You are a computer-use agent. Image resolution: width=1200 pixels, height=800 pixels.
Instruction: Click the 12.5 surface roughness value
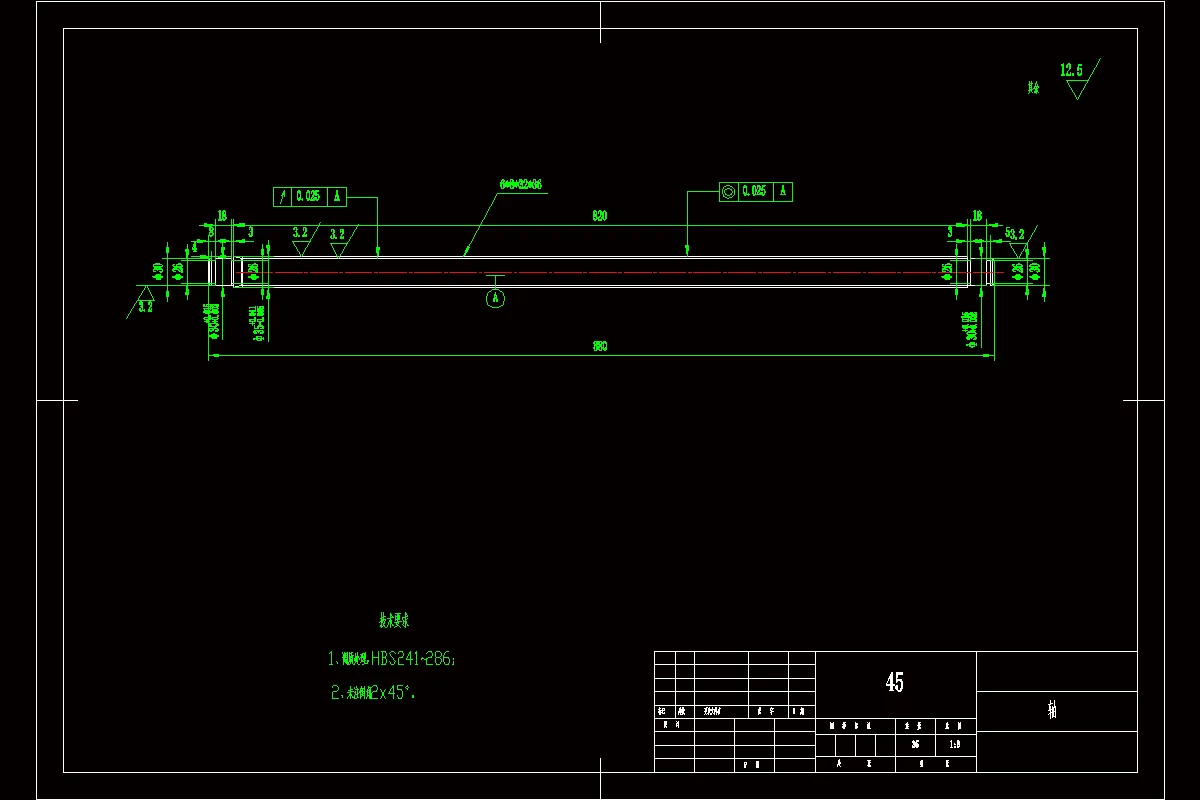[1071, 70]
